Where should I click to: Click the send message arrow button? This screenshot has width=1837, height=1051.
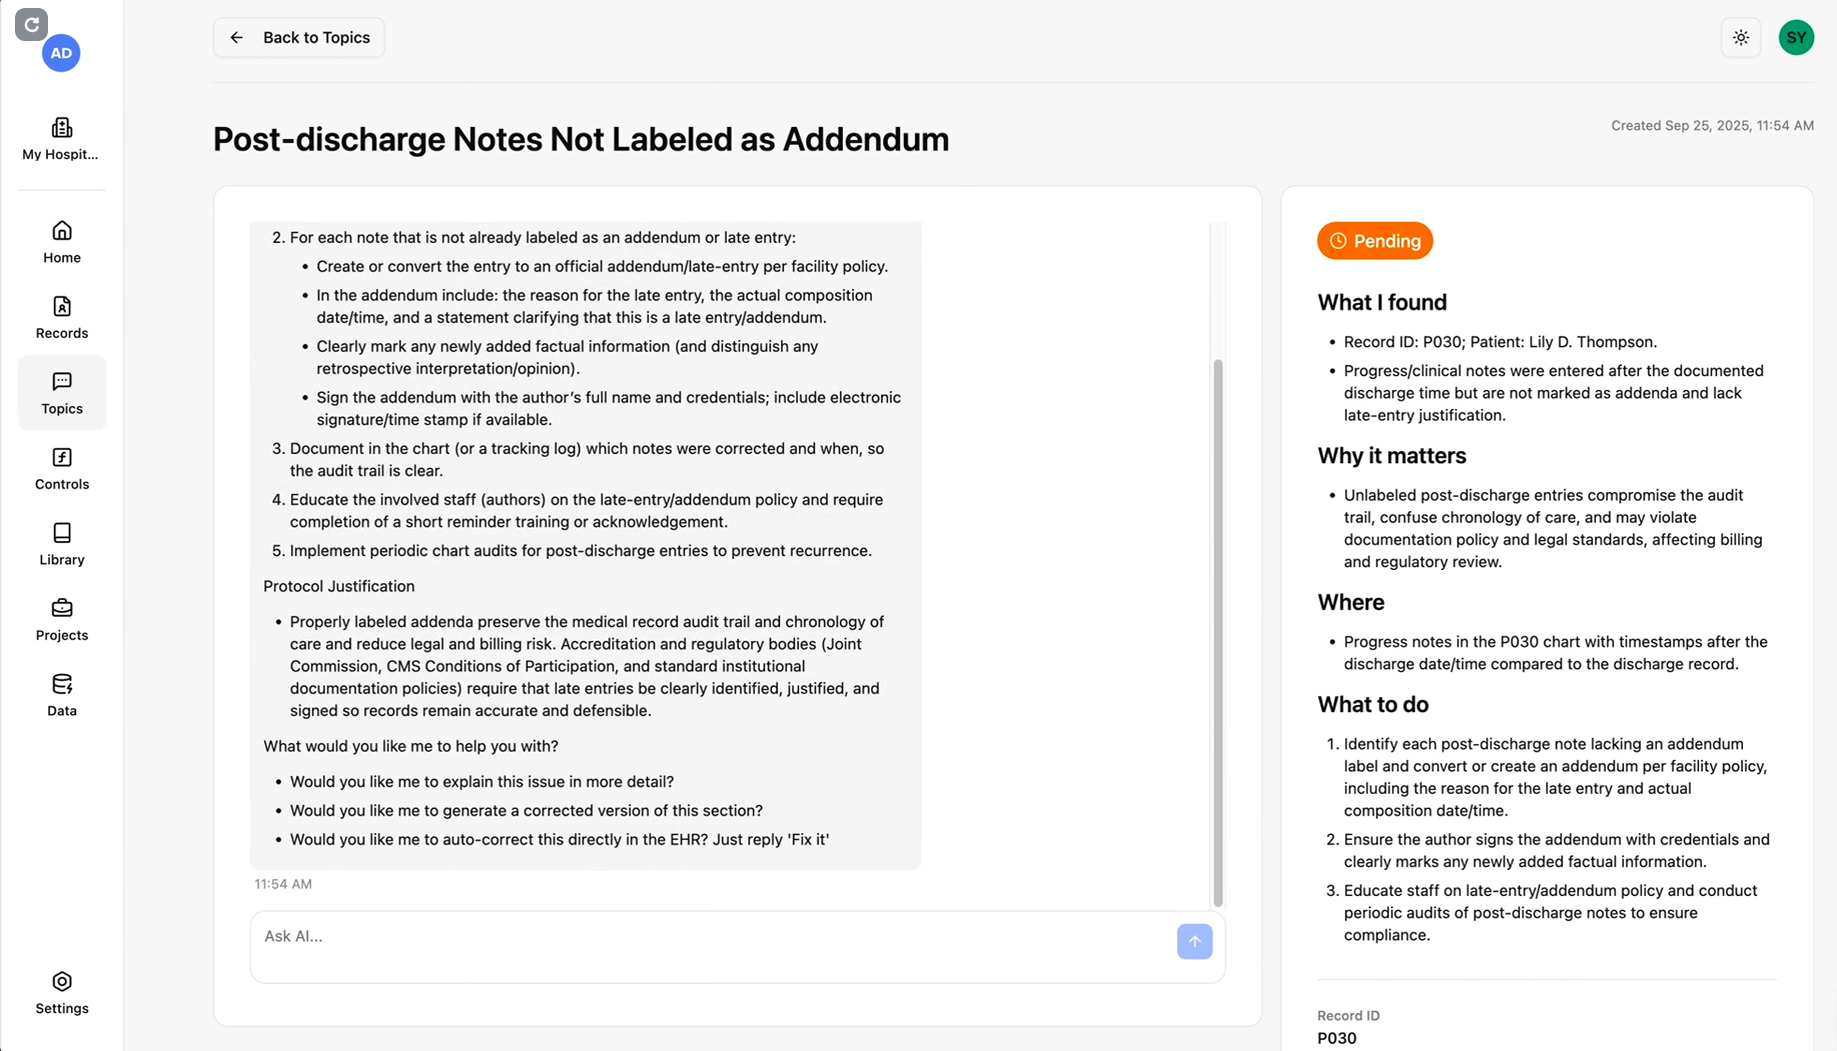tap(1194, 941)
